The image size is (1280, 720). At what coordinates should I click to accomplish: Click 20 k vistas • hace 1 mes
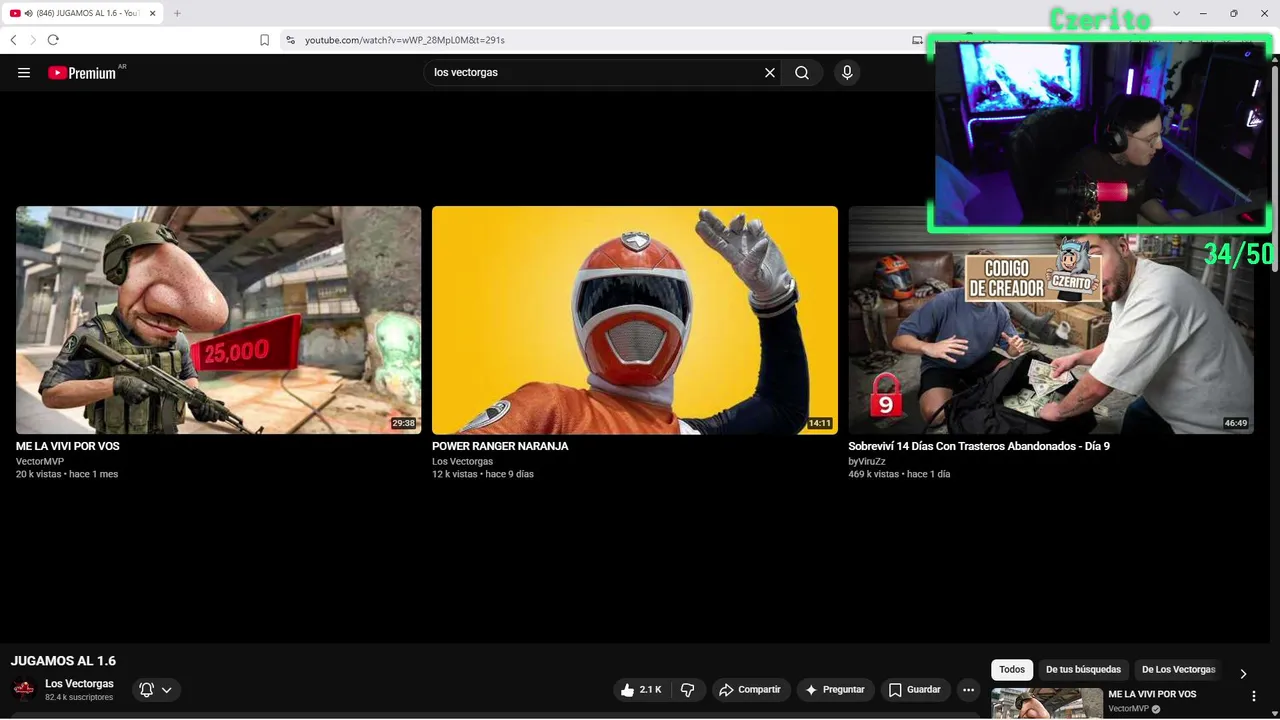tap(67, 474)
